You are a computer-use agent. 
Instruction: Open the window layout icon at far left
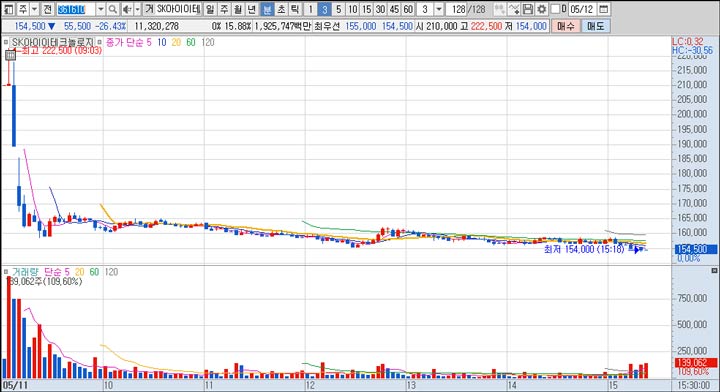click(9, 9)
